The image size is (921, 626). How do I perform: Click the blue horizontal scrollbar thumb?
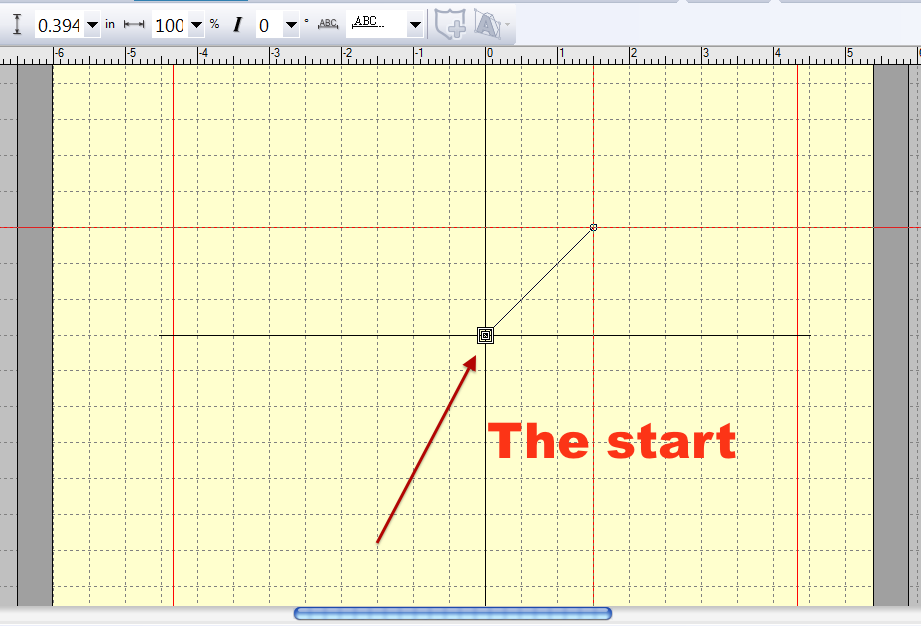pos(453,614)
